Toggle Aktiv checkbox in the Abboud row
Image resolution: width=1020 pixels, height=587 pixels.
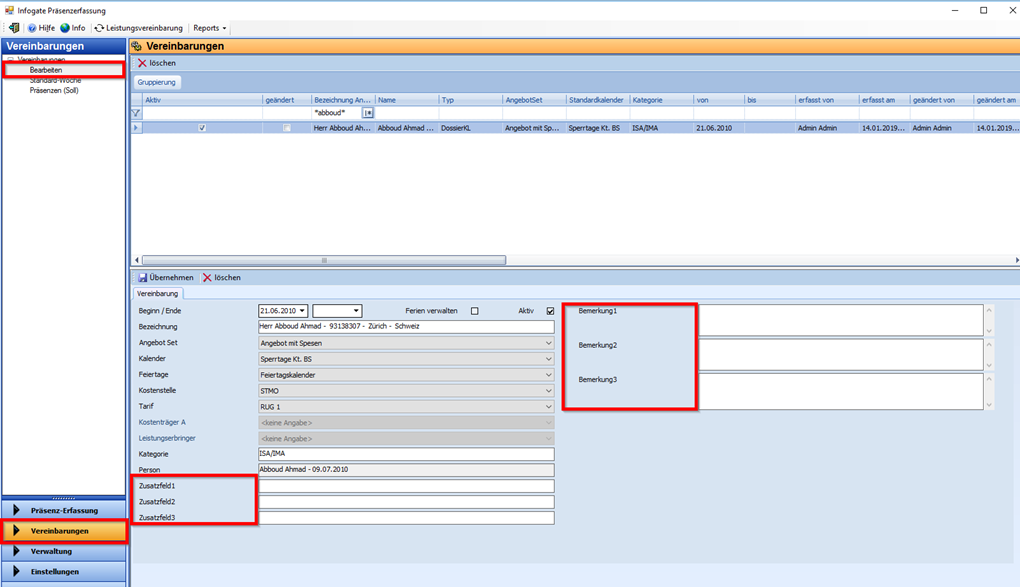(202, 128)
